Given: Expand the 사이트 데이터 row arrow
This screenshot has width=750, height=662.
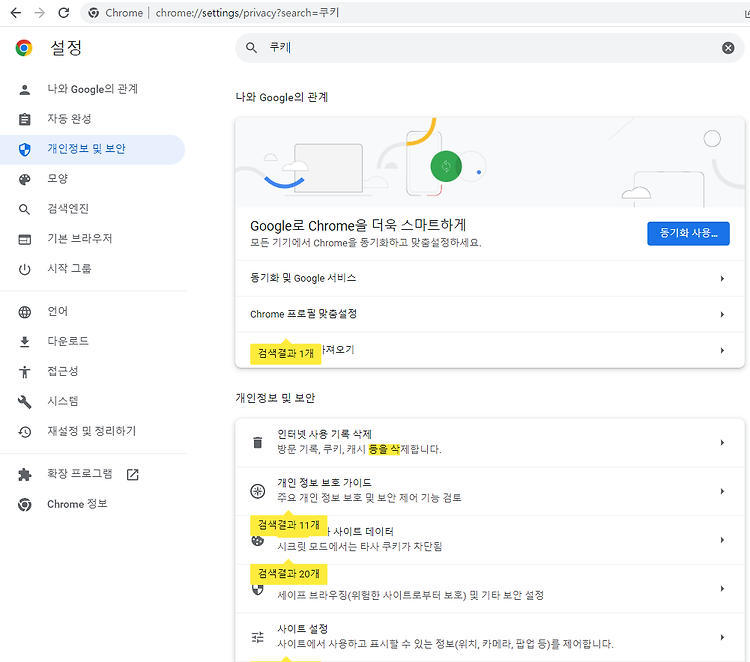Looking at the screenshot, I should [x=722, y=540].
